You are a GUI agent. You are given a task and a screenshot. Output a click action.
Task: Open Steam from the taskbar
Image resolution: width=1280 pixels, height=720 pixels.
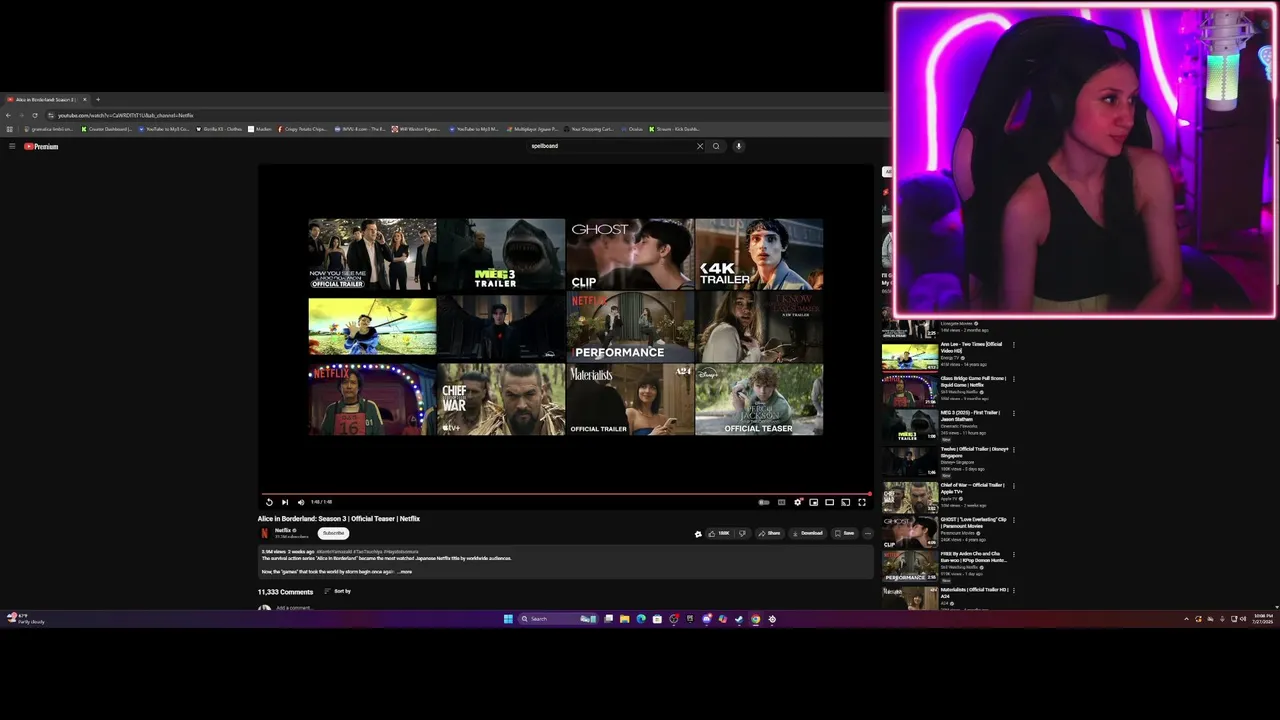tap(739, 619)
